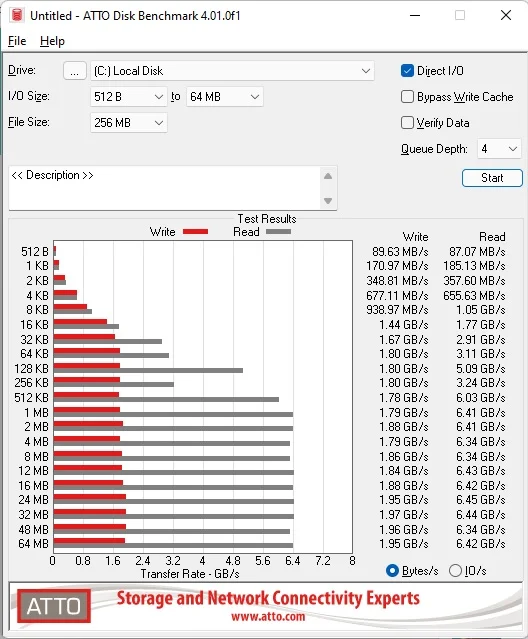This screenshot has height=639, width=528.
Task: Click the 89.63 MB/s write value
Action: 400,252
